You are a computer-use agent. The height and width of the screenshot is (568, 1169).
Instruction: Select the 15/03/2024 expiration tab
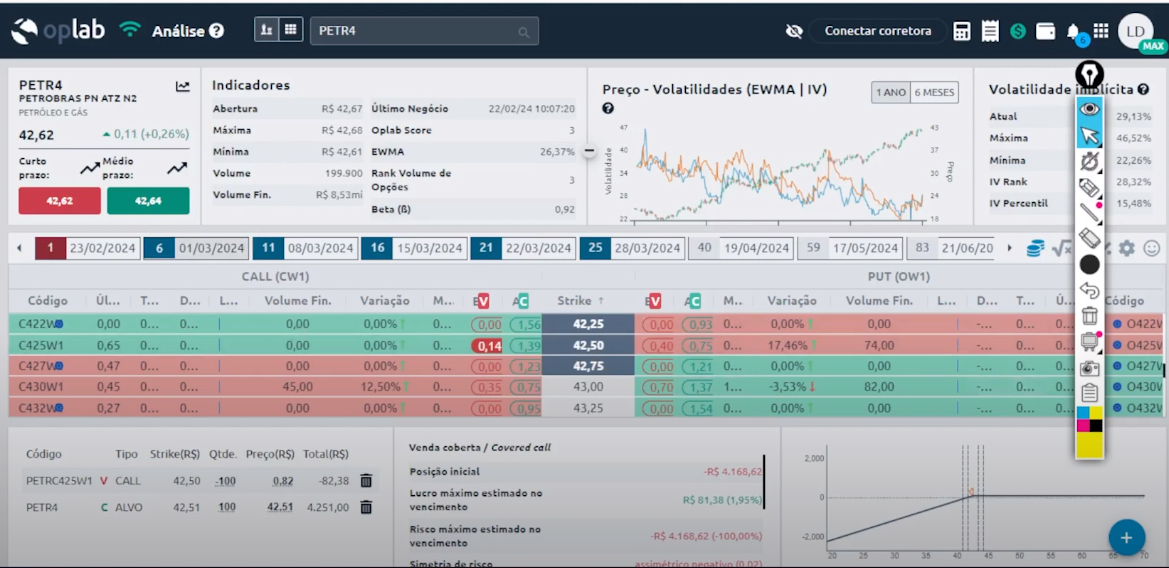(416, 248)
